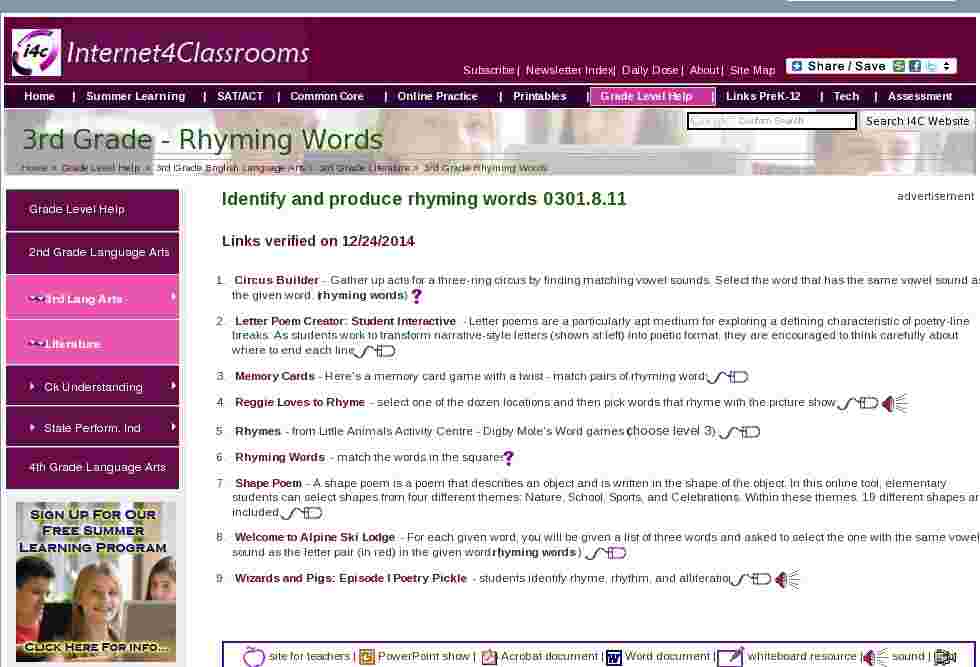
Task: Open Letter Poem Creator: Student Interactive link
Action: (x=346, y=321)
